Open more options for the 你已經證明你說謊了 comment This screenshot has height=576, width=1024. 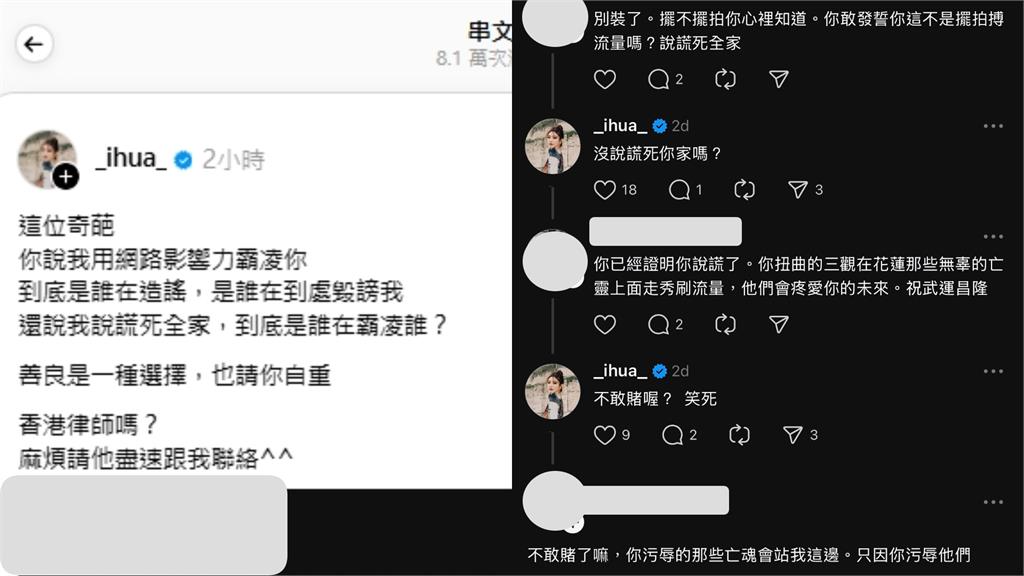[x=993, y=236]
